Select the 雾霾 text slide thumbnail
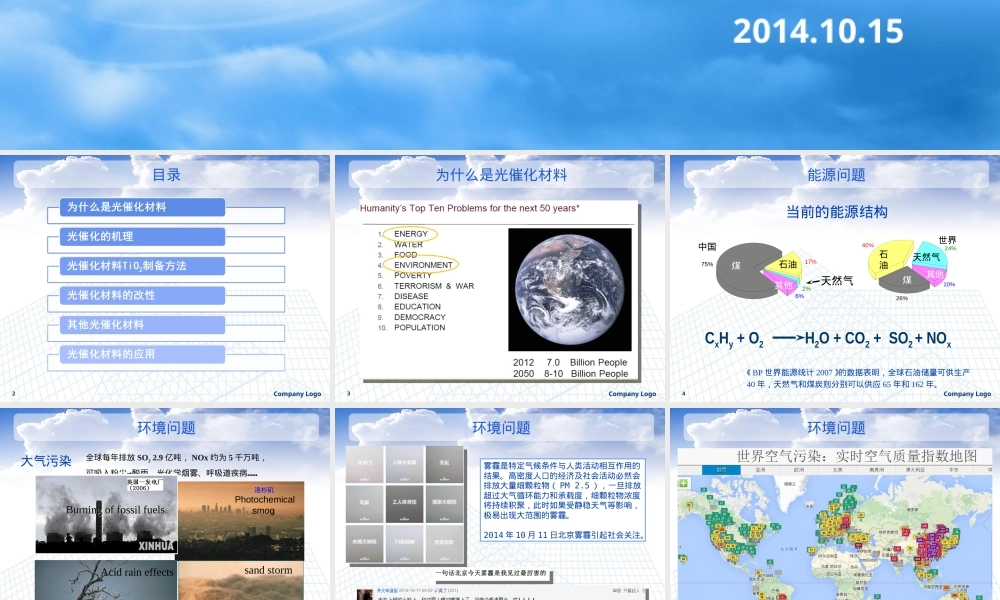1000x600 pixels. (501, 504)
